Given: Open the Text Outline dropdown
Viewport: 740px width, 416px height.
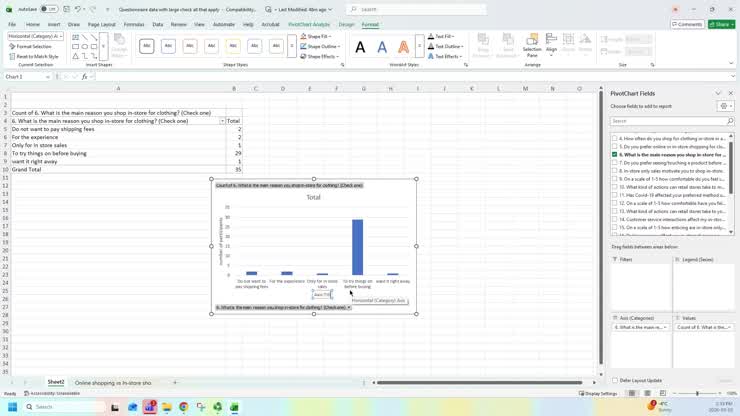Looking at the screenshot, I should pyautogui.click(x=446, y=46).
